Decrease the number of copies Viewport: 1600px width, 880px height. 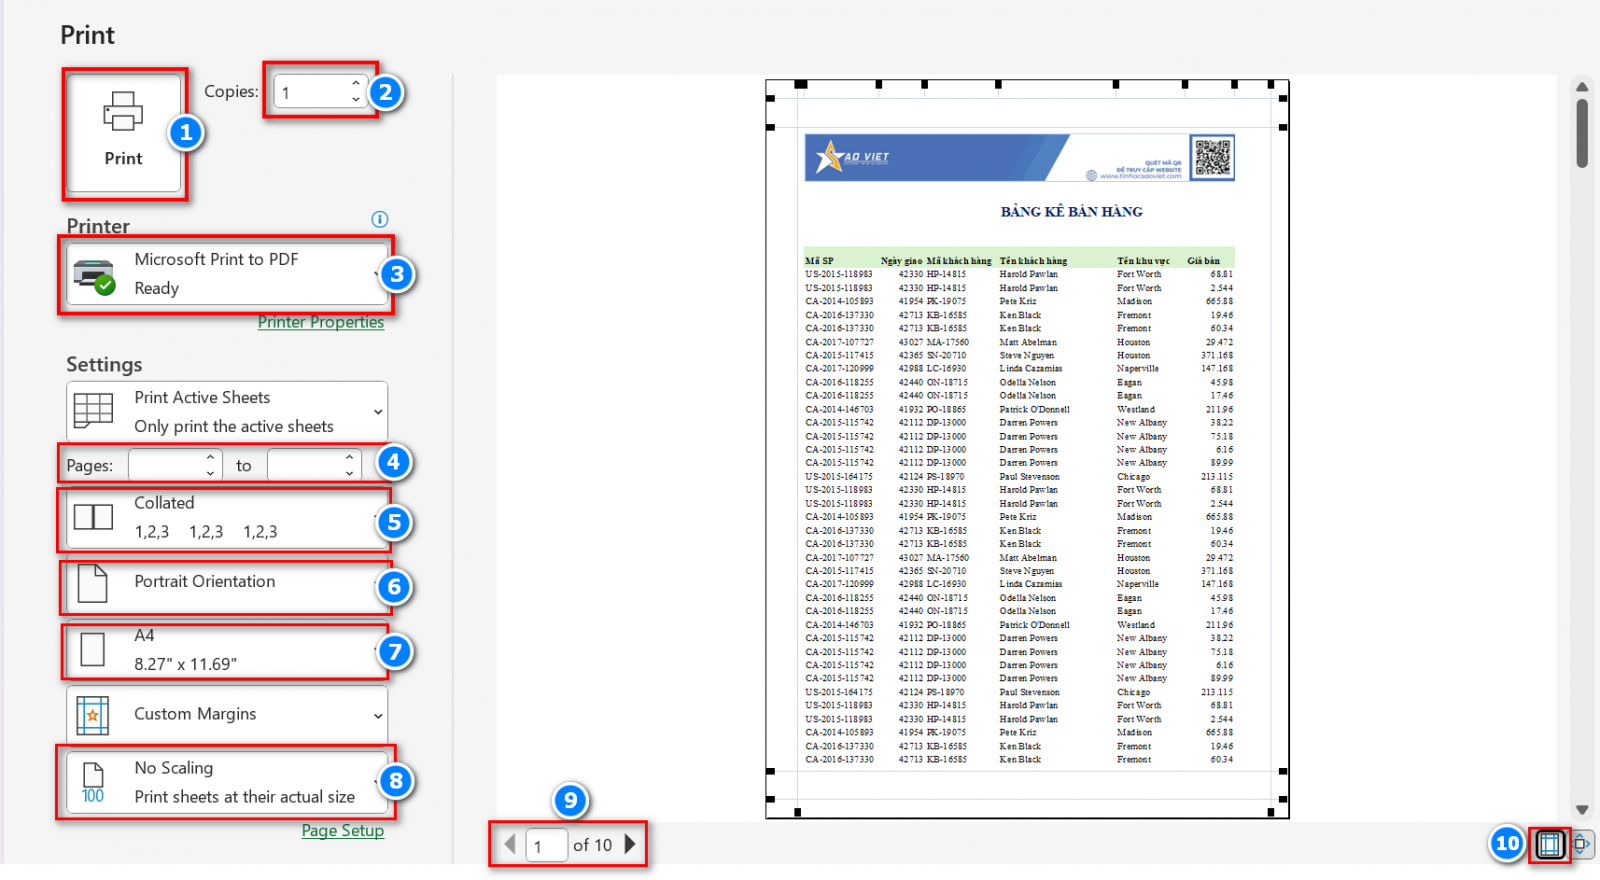356,99
